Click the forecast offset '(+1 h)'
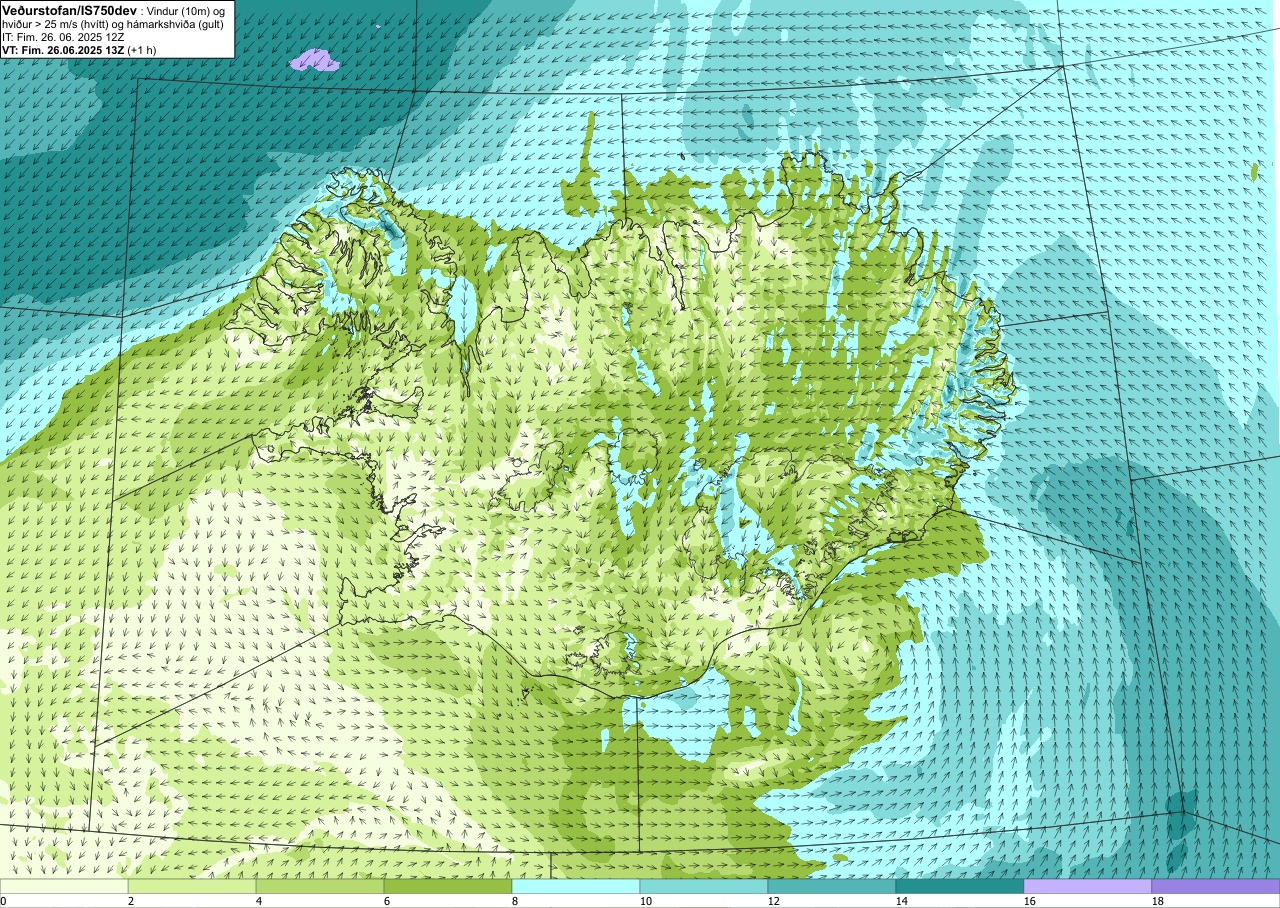 coord(142,49)
